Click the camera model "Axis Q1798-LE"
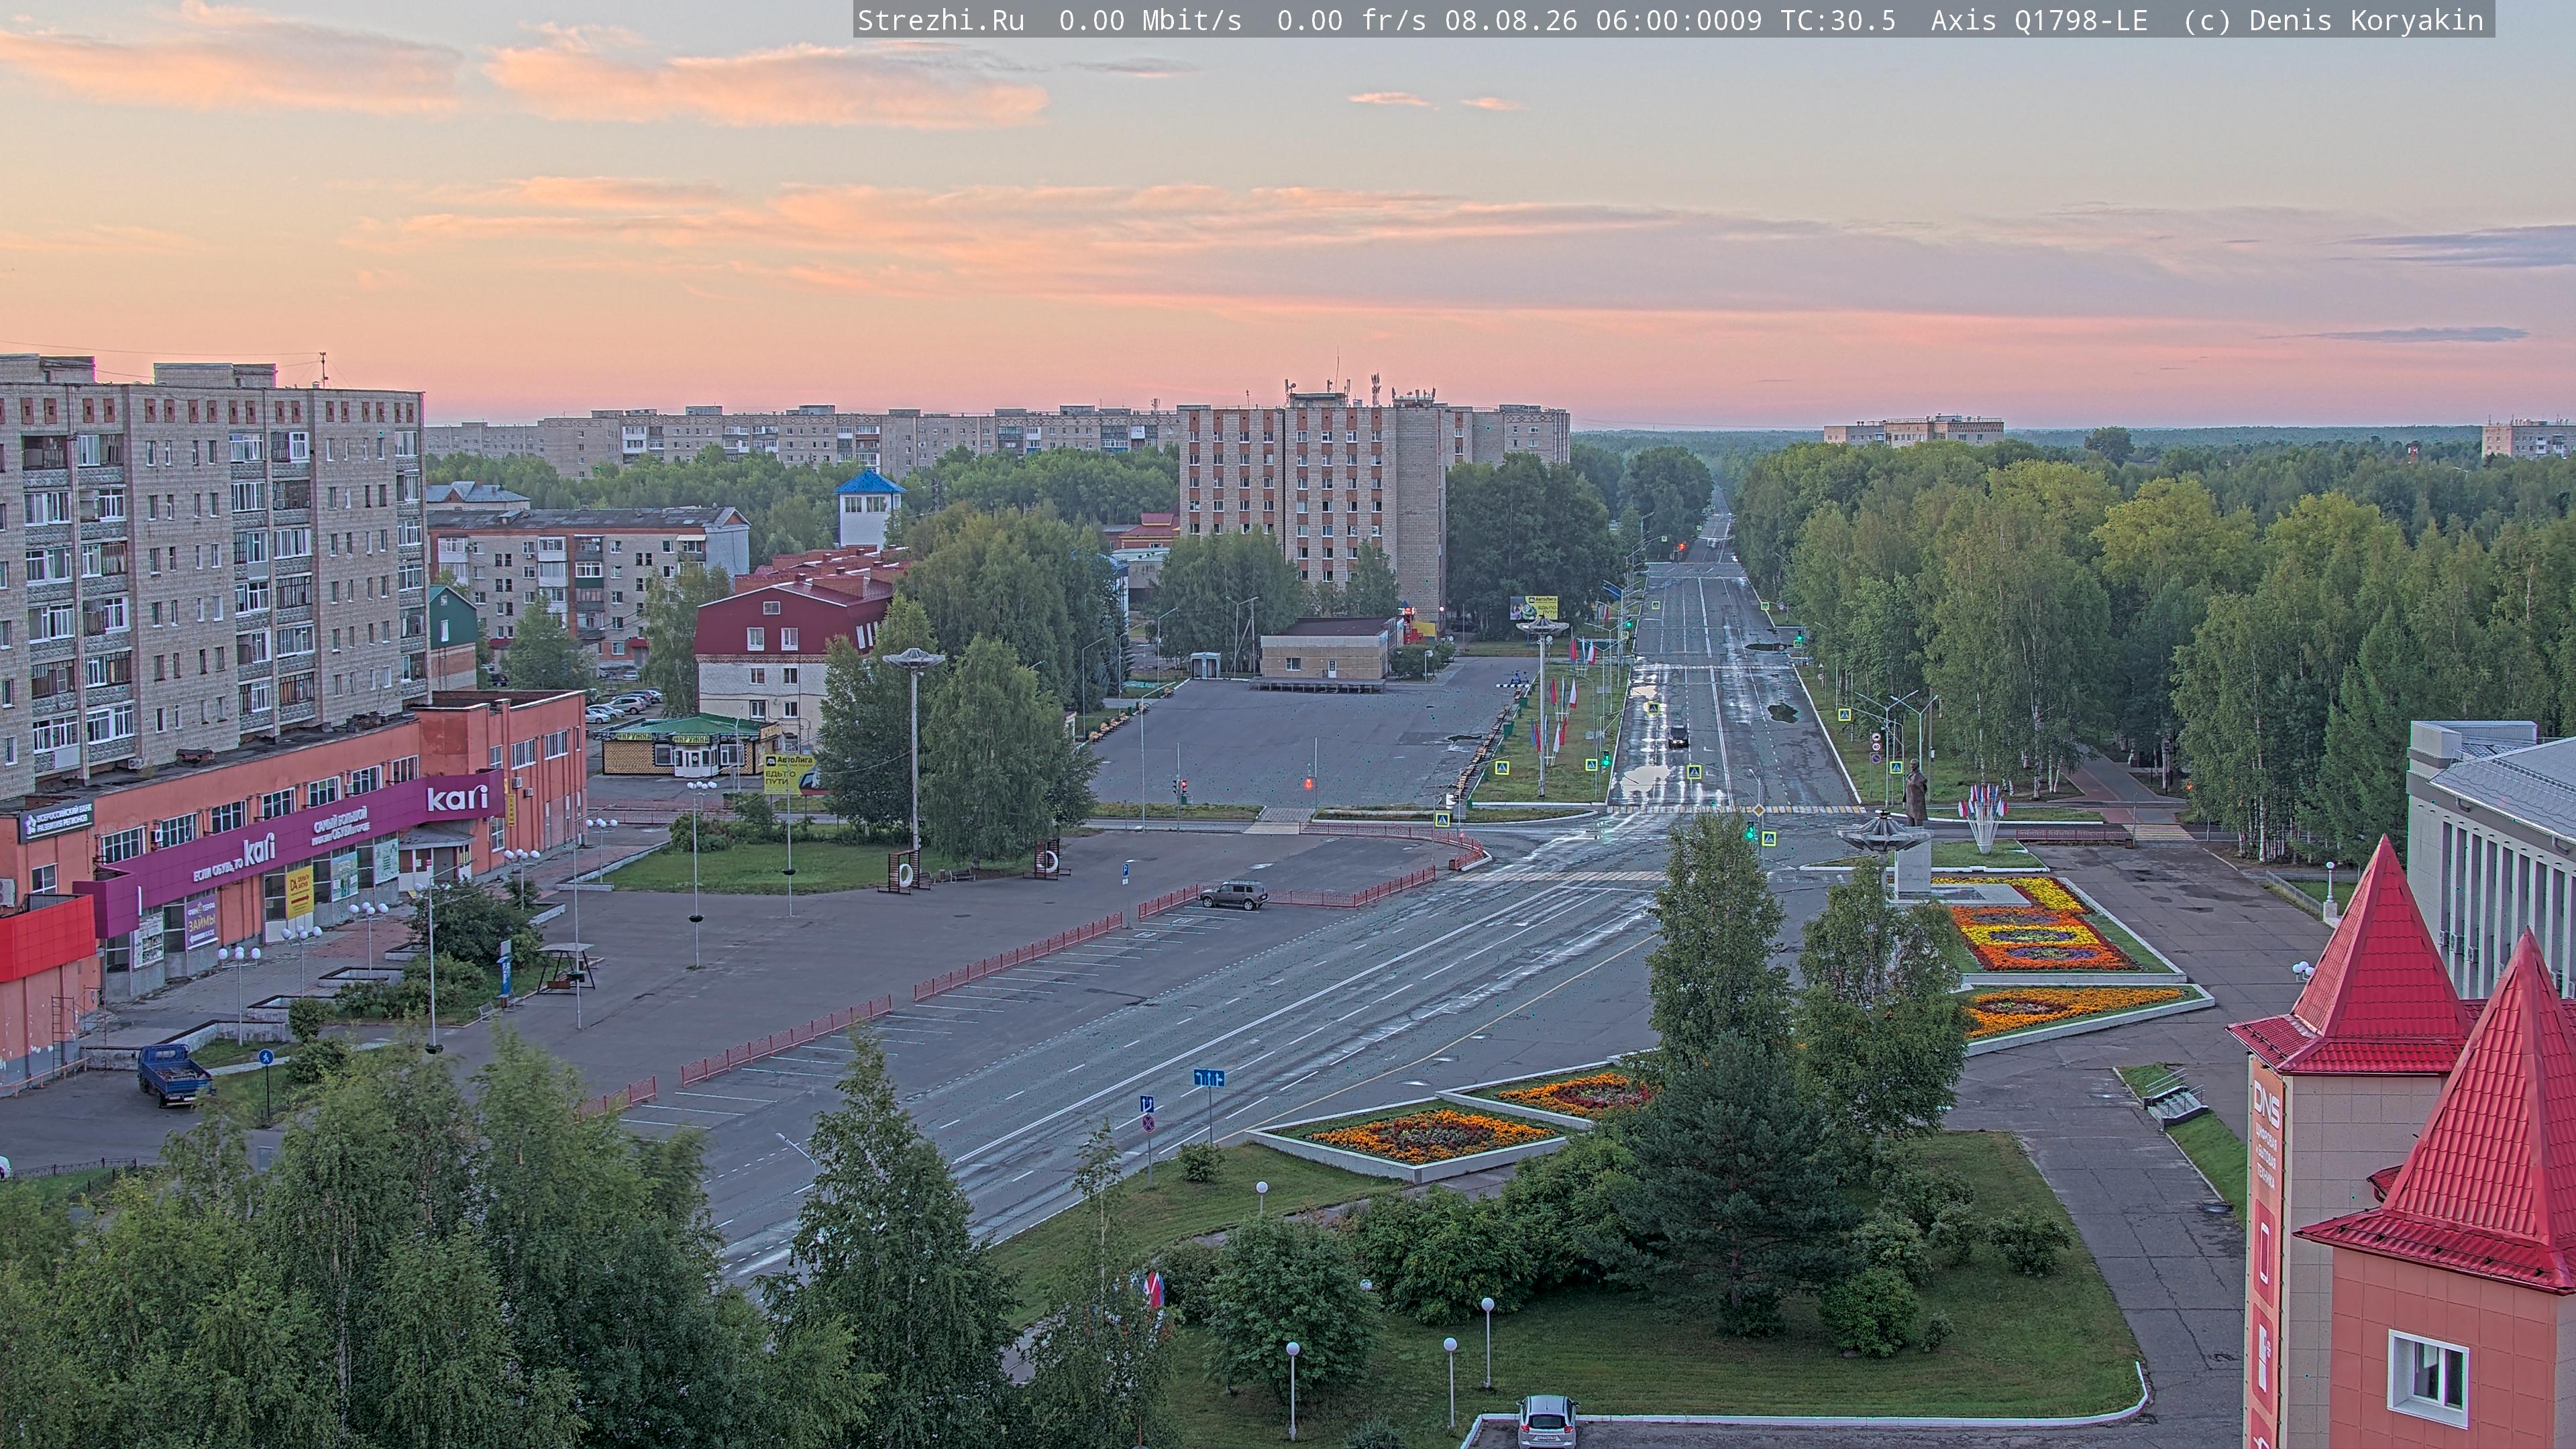Viewport: 2576px width, 1449px height. 2039,20
